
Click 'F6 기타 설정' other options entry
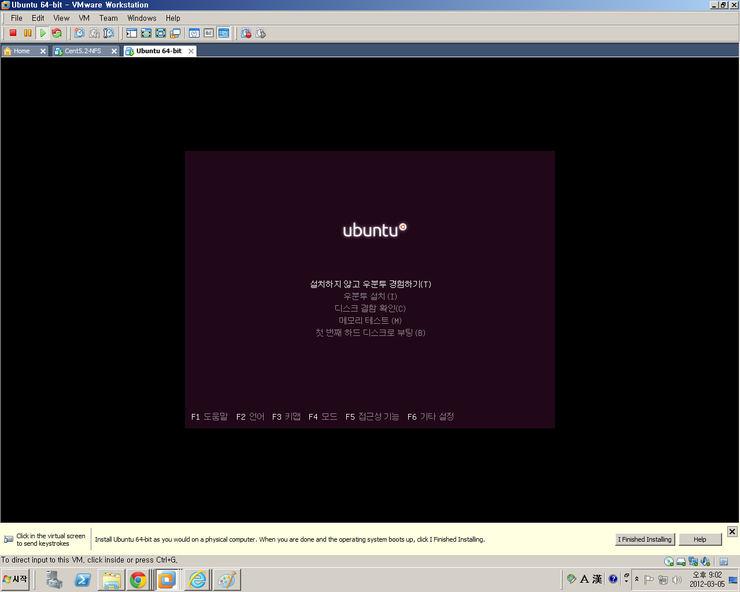pyautogui.click(x=430, y=416)
